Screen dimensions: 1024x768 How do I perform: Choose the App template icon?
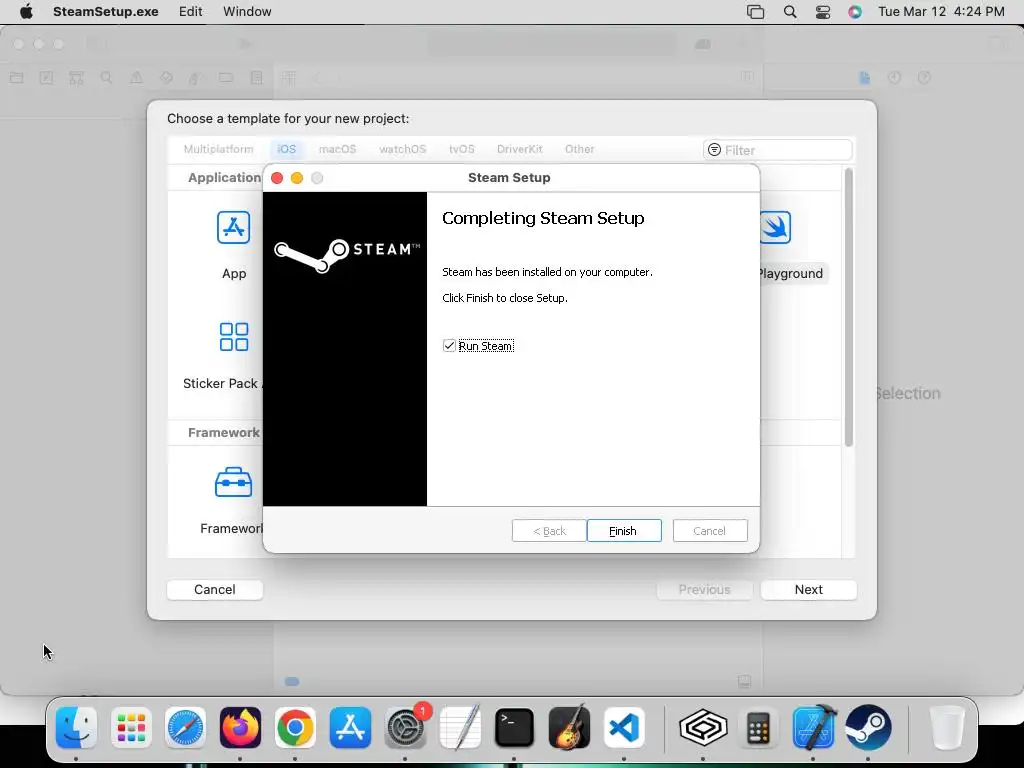click(x=234, y=228)
